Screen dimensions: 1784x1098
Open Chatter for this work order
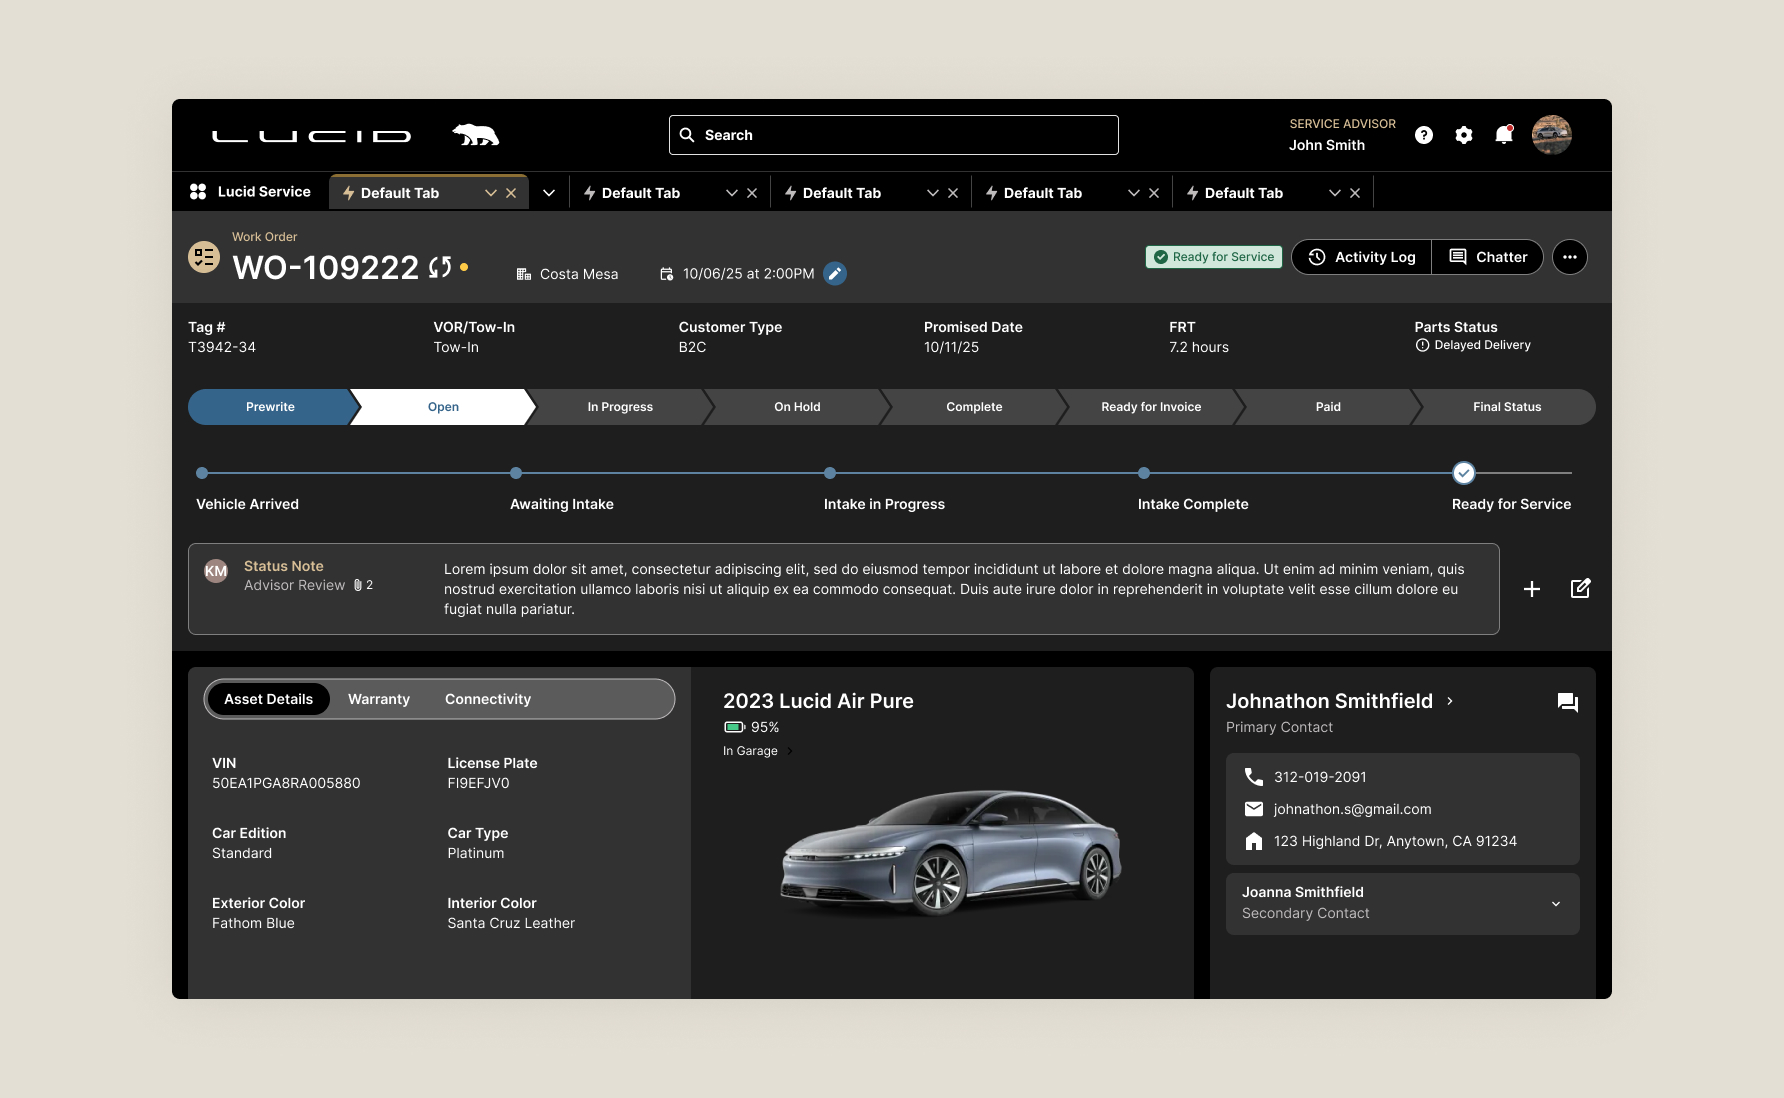(1488, 257)
